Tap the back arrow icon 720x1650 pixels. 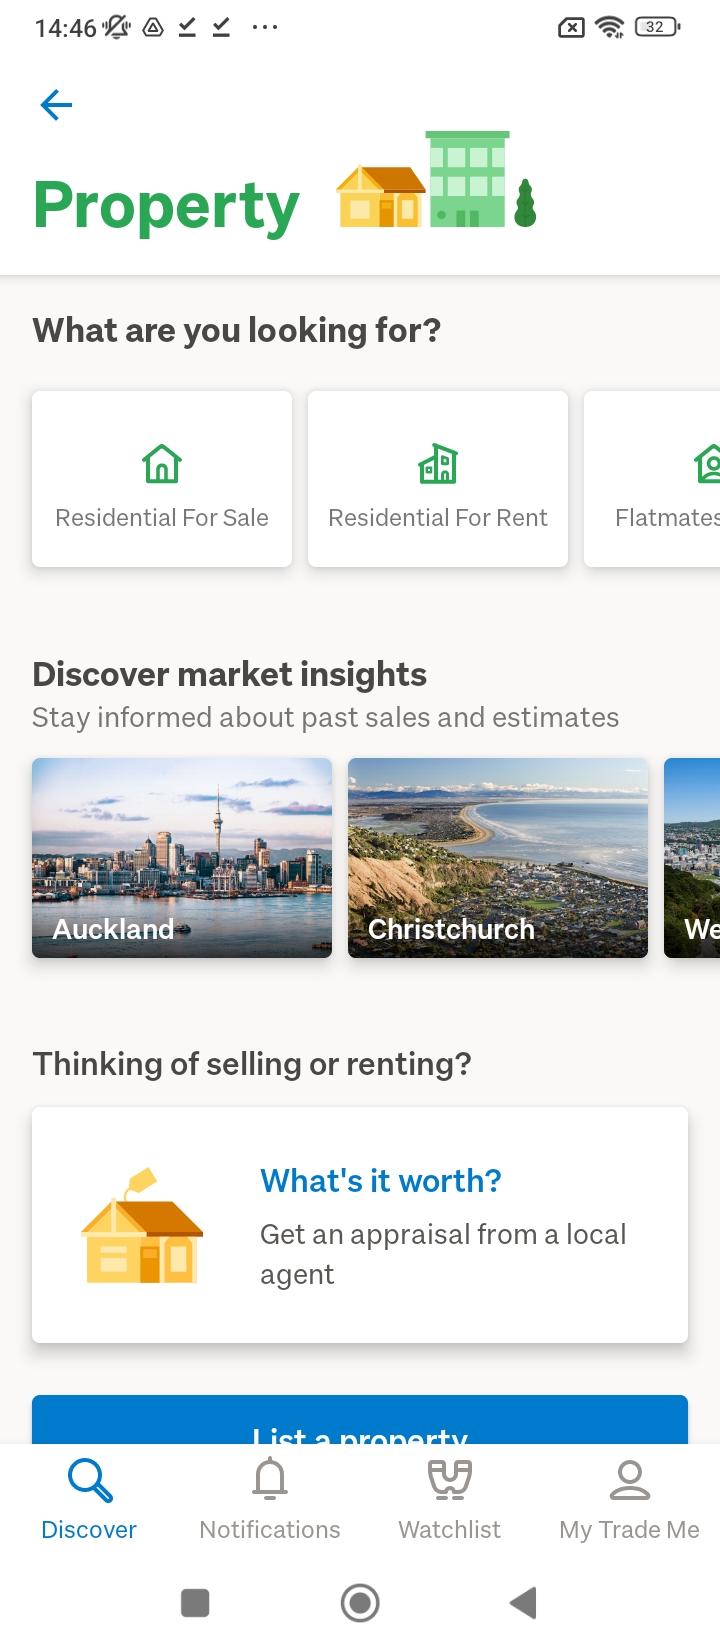click(56, 105)
